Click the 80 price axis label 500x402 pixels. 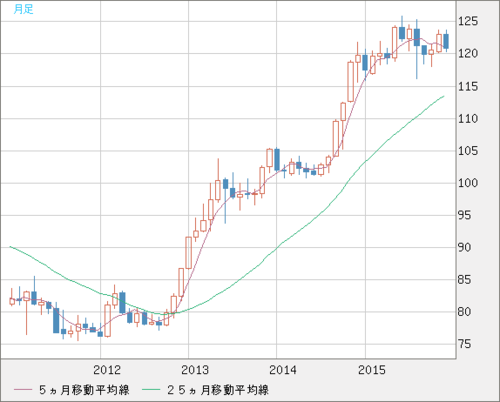[464, 312]
